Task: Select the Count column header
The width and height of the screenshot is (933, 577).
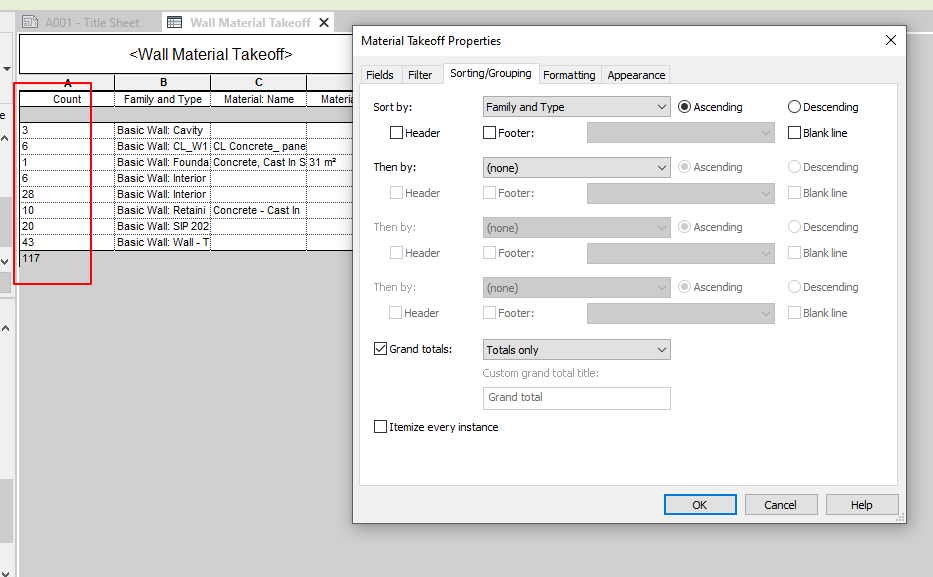Action: [67, 99]
